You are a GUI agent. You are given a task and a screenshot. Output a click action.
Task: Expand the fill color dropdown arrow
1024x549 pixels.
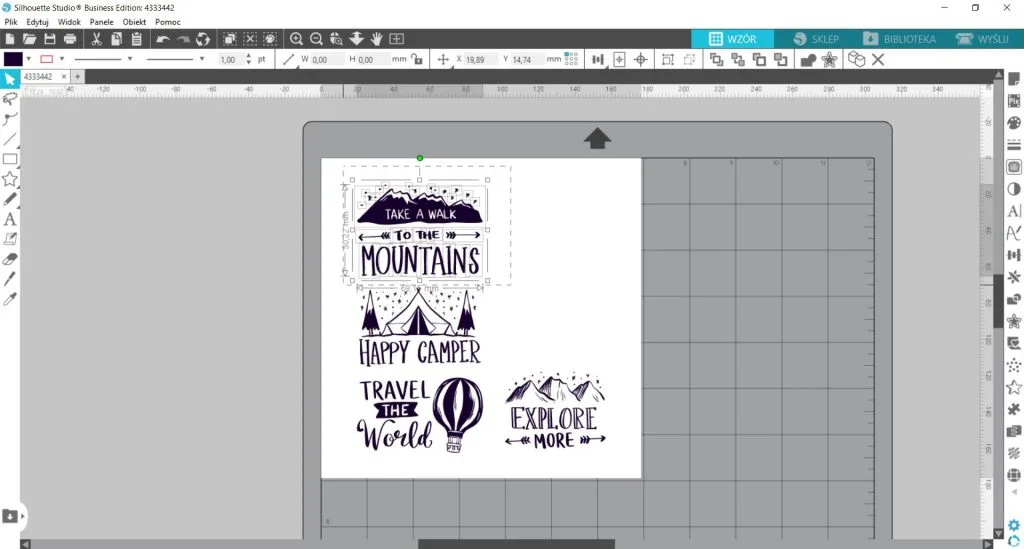[x=29, y=59]
